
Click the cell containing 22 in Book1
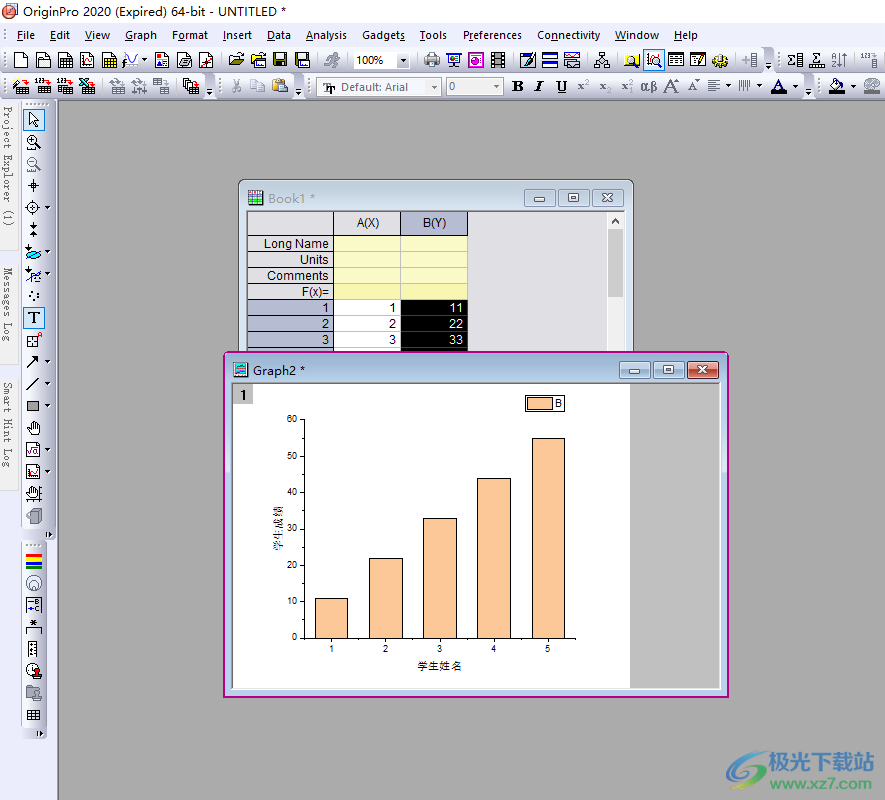tap(434, 324)
